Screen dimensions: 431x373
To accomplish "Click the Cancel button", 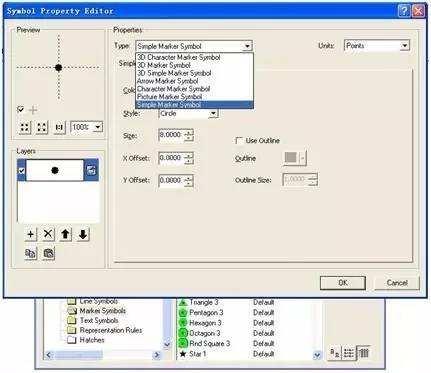I will click(x=397, y=283).
